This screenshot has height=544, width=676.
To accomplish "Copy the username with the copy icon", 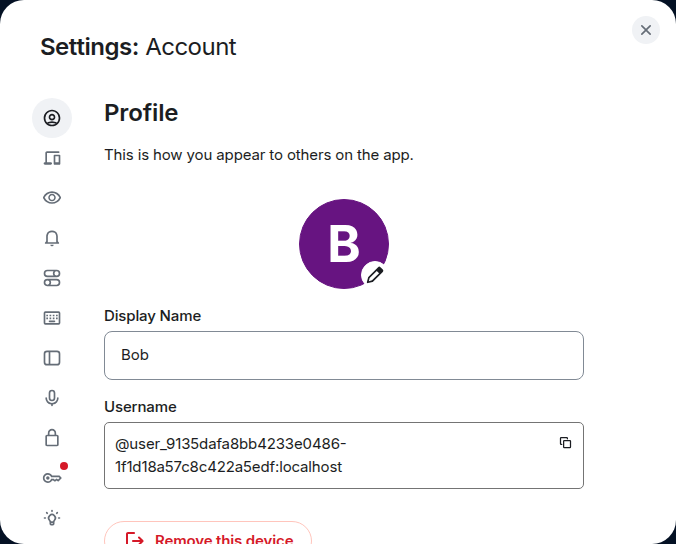I will [565, 443].
